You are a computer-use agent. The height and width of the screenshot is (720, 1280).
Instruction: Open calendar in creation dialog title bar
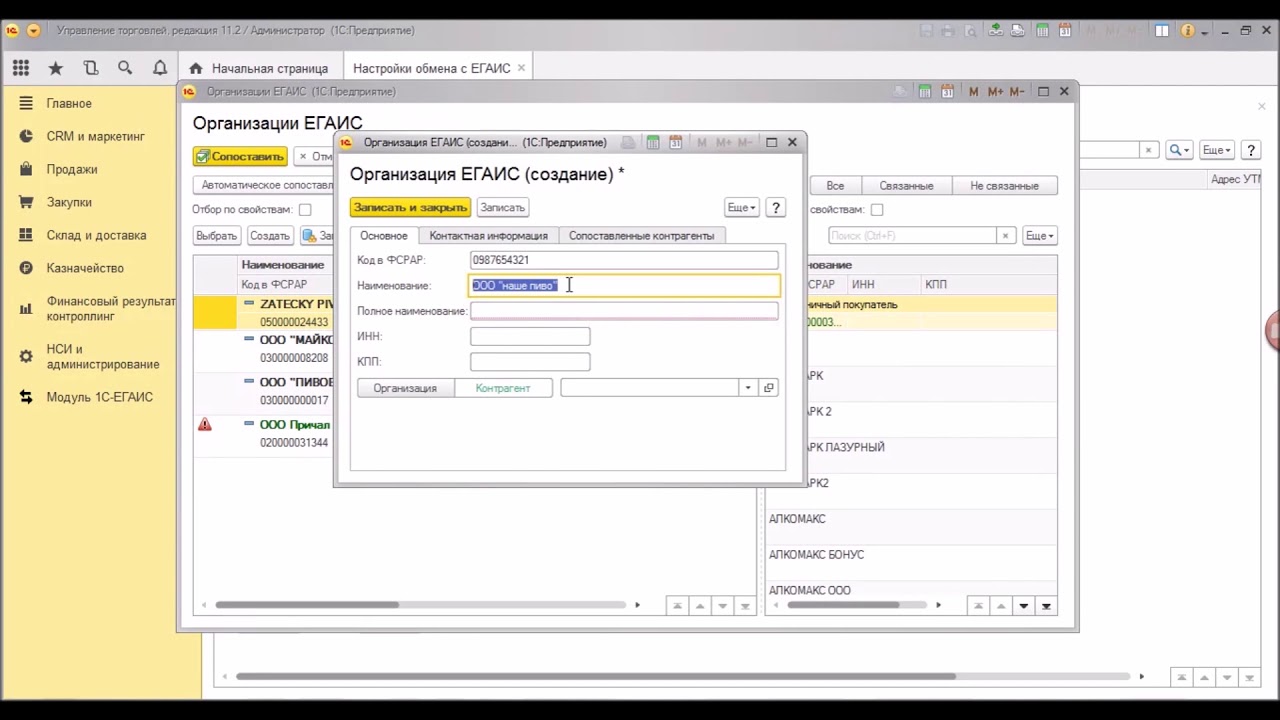676,142
